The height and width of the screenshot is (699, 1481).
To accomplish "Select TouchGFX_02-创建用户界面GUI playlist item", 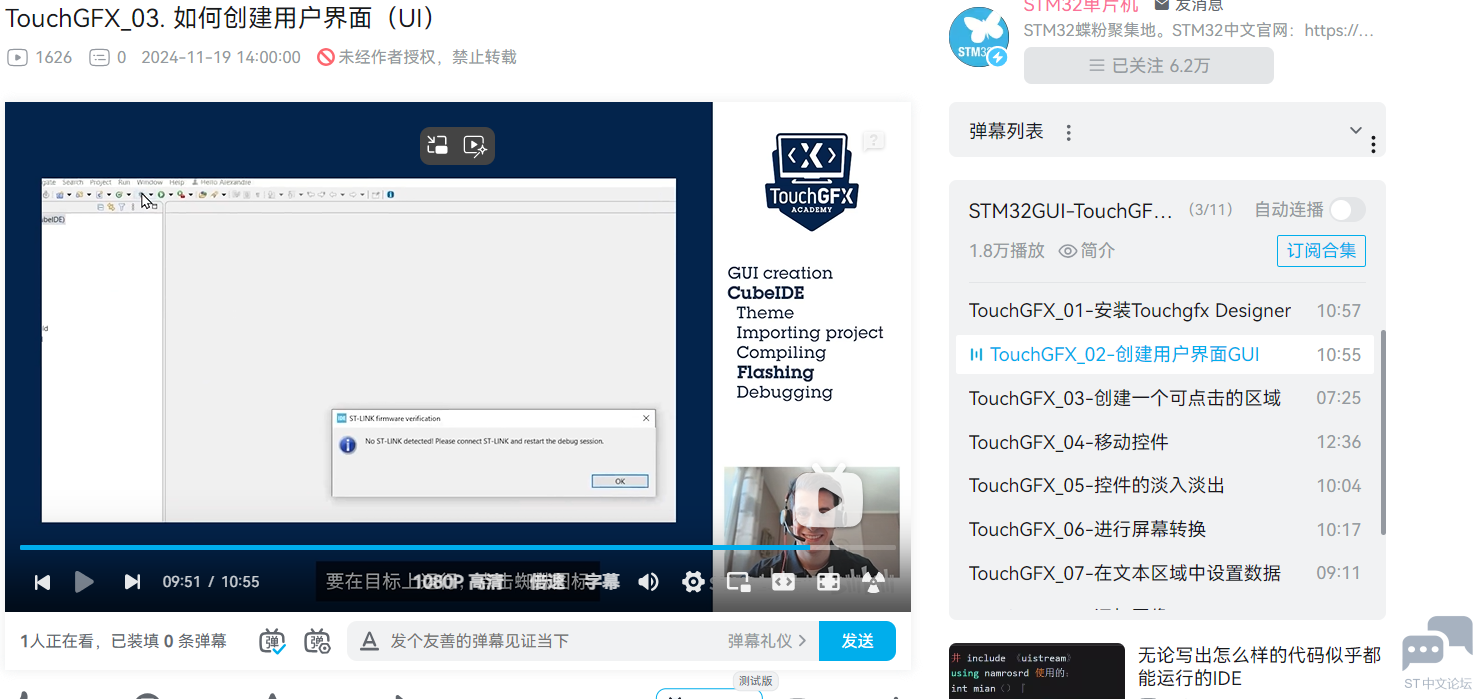I will pos(1165,354).
